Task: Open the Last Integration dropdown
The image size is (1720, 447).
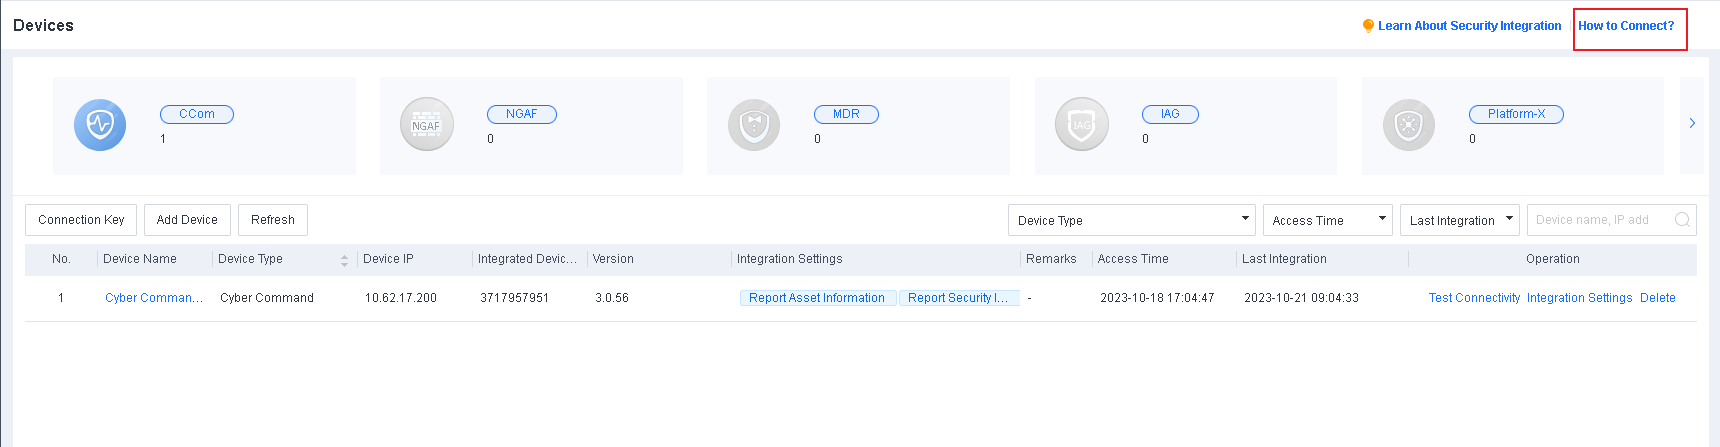Action: (x=1459, y=220)
